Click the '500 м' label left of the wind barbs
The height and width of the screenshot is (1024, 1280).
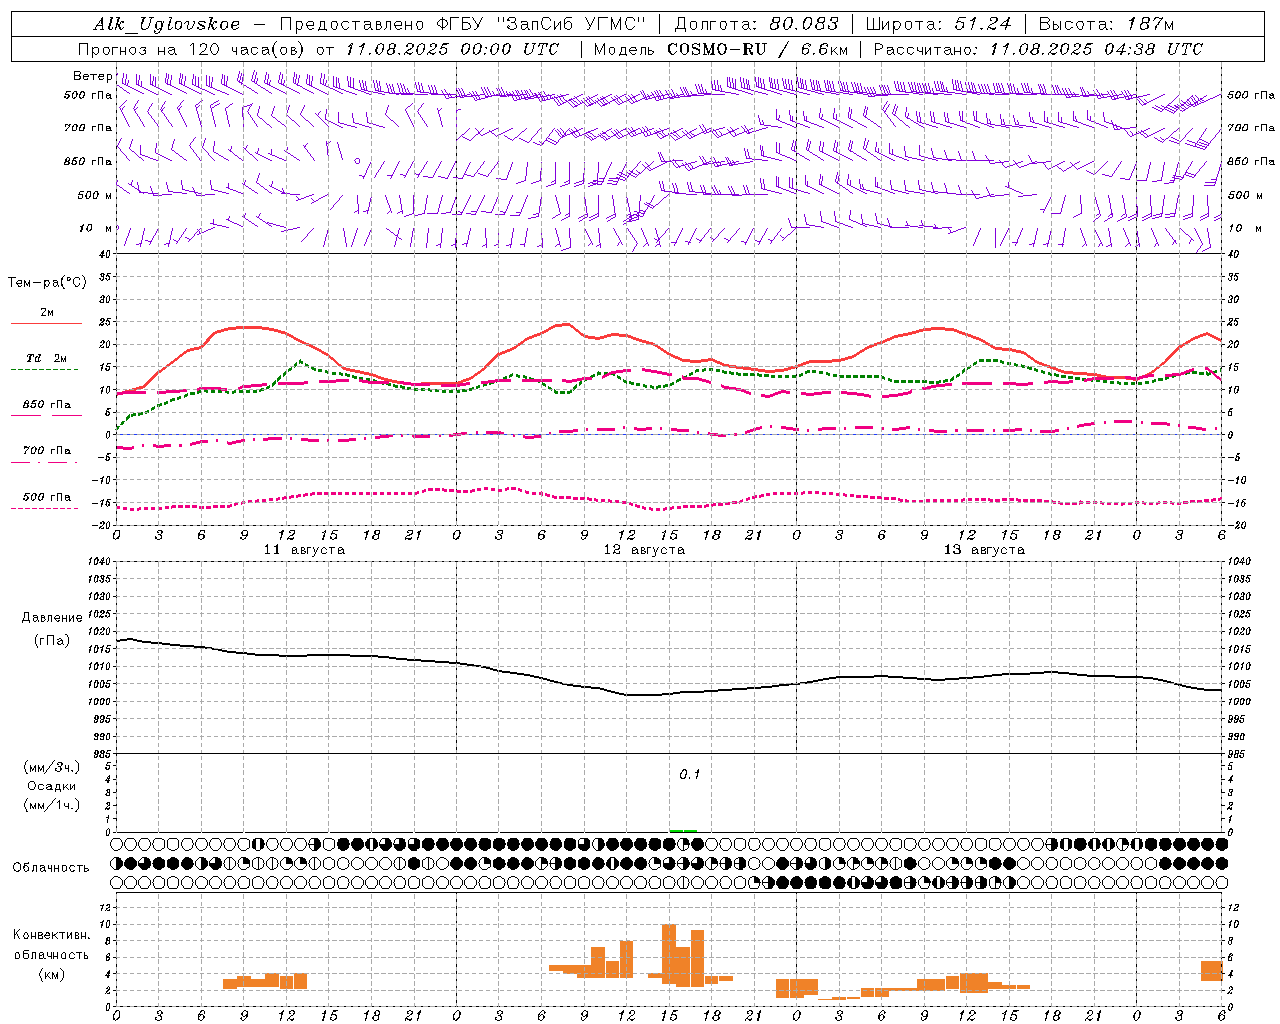[95, 195]
